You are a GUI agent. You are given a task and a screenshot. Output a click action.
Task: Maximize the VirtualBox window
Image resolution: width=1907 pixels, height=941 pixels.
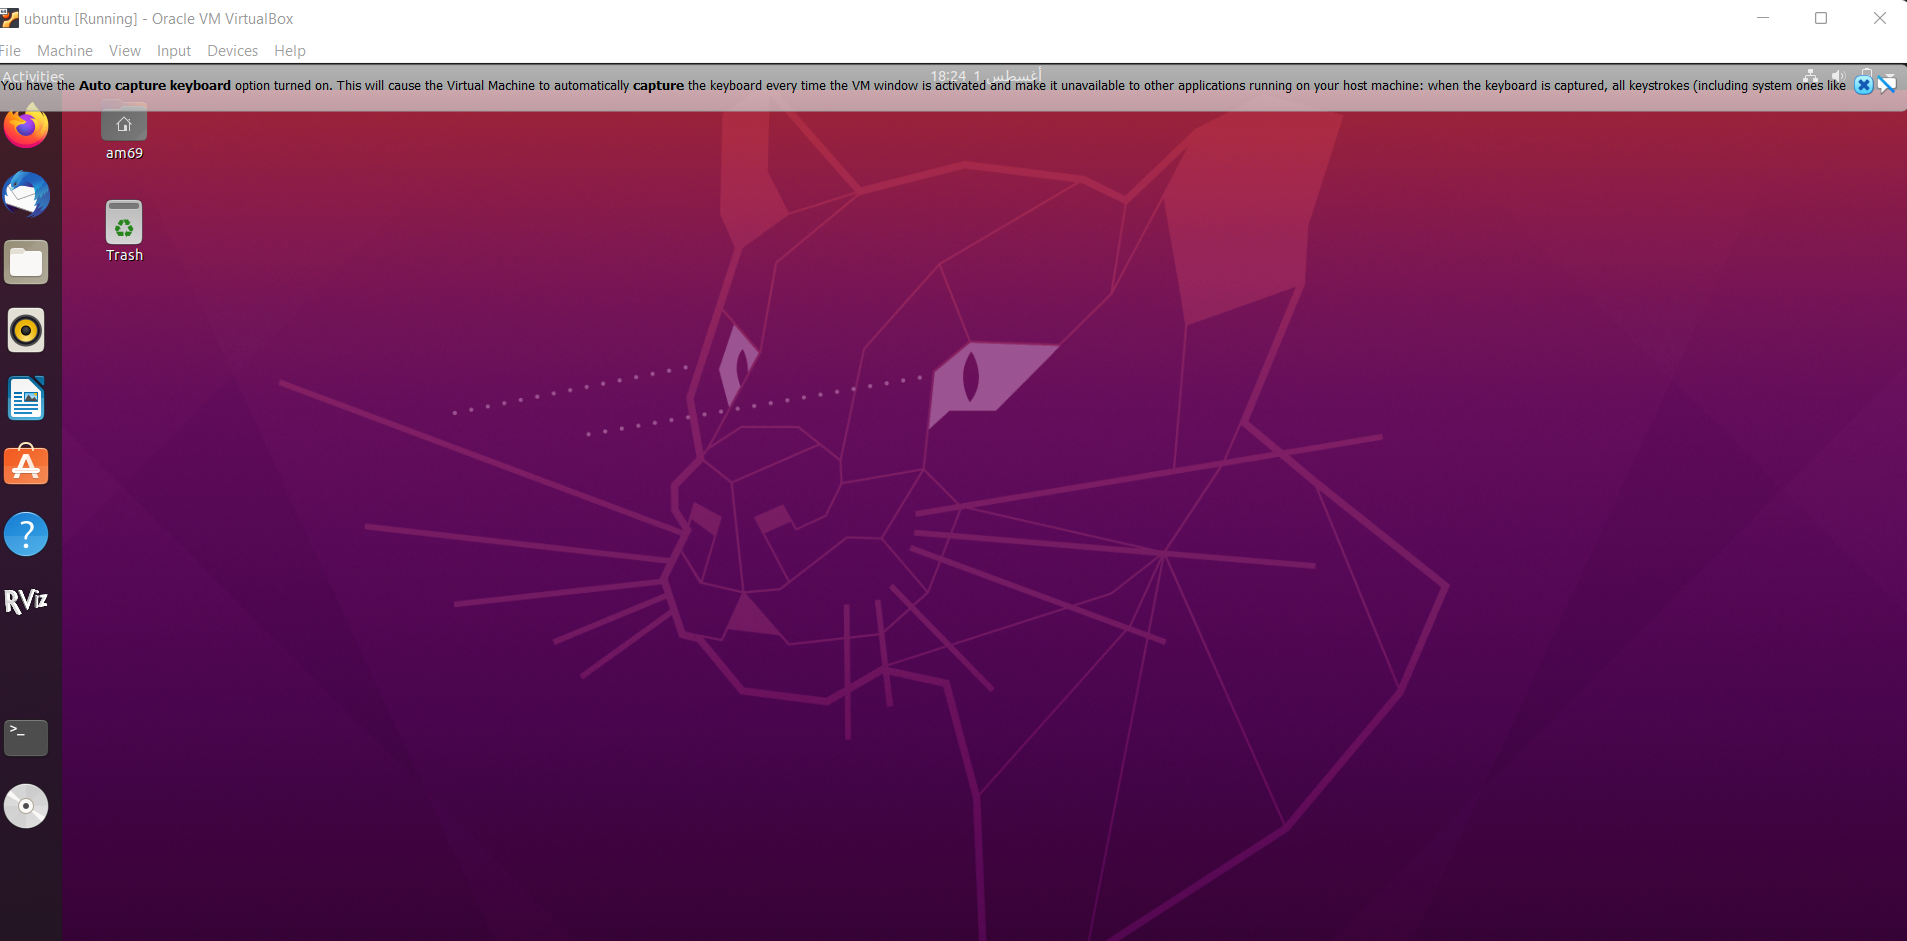point(1821,18)
